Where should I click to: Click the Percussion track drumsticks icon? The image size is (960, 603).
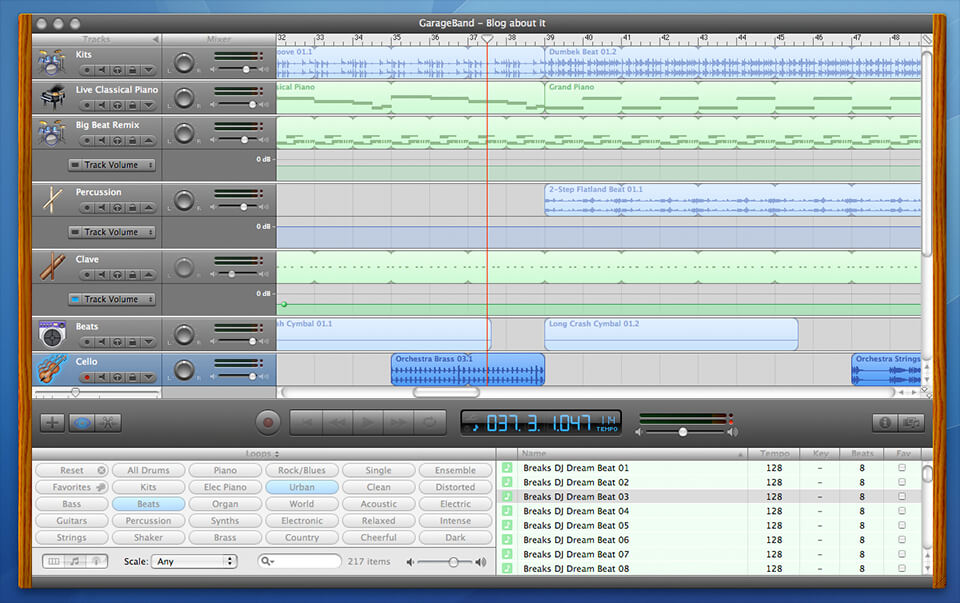(x=53, y=199)
